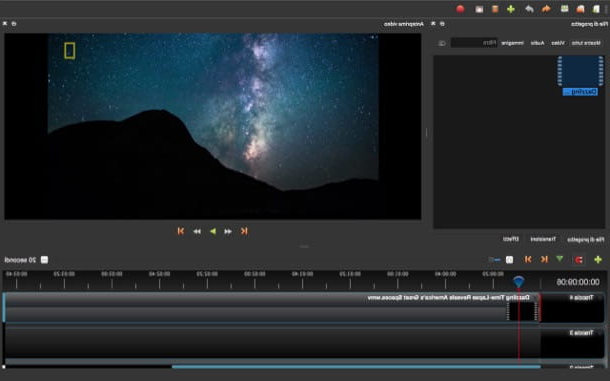Jump to end of the preview
610x381 pixels.
[x=181, y=231]
